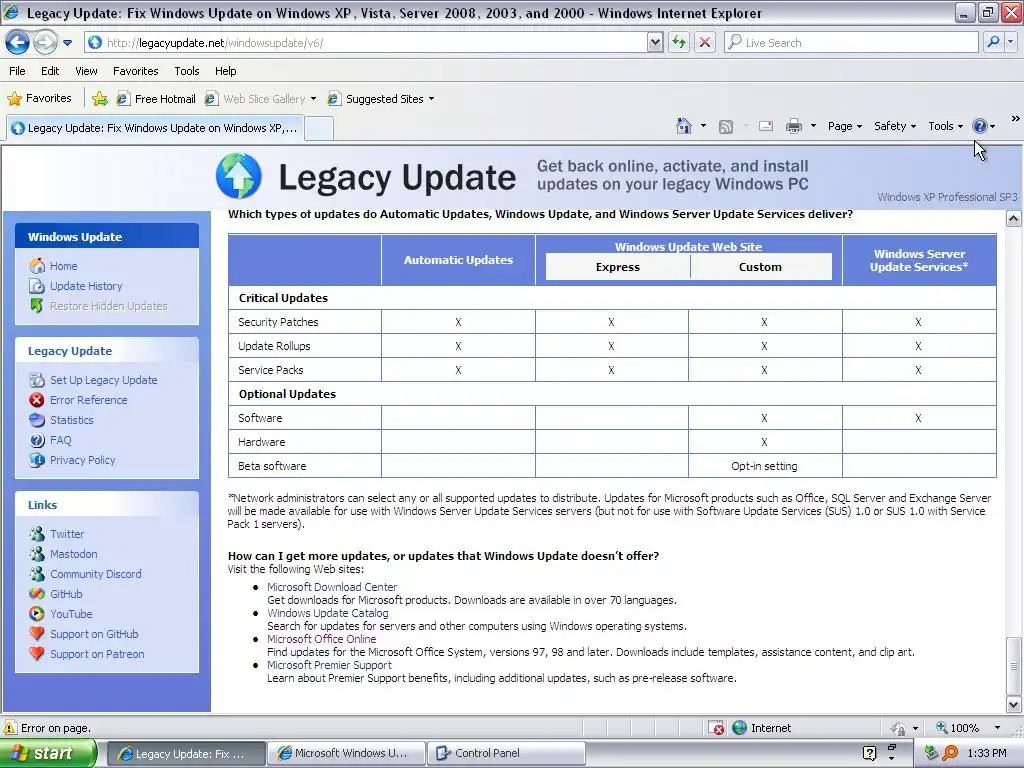Image resolution: width=1024 pixels, height=768 pixels.
Task: Click the Home toolbar icon
Action: point(684,126)
